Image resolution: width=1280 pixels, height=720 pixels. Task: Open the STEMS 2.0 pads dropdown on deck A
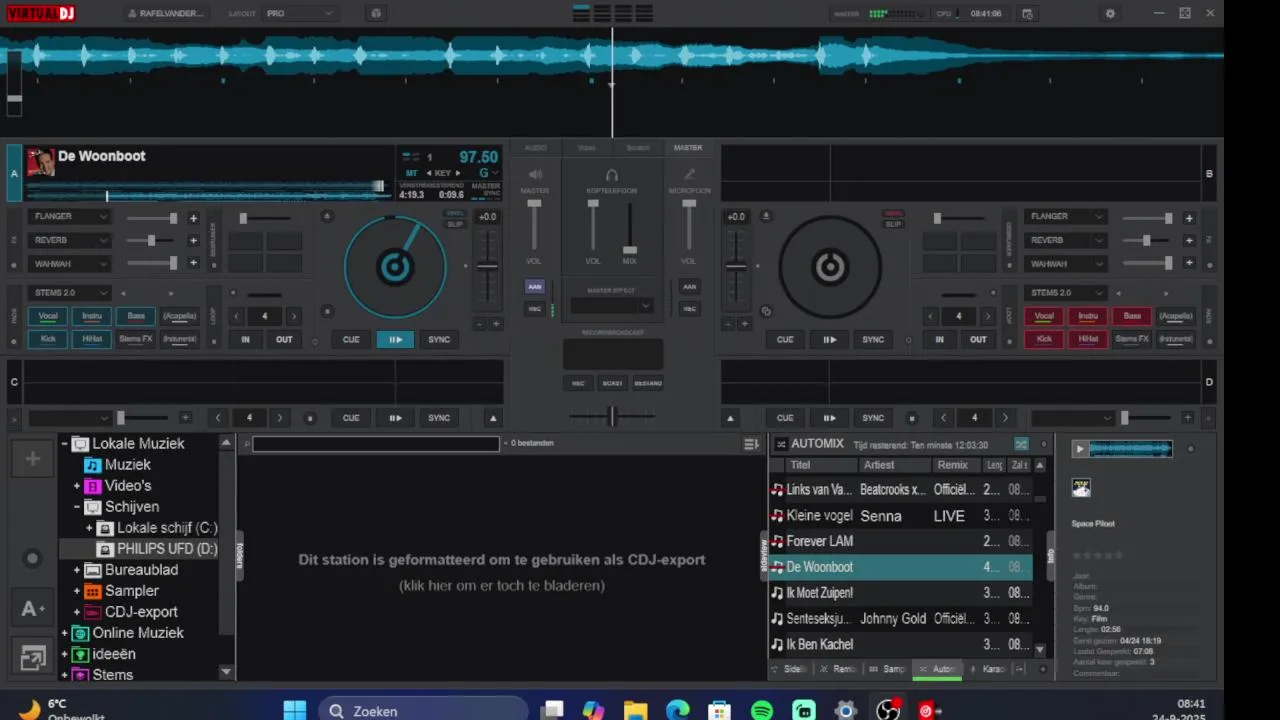[x=69, y=293]
